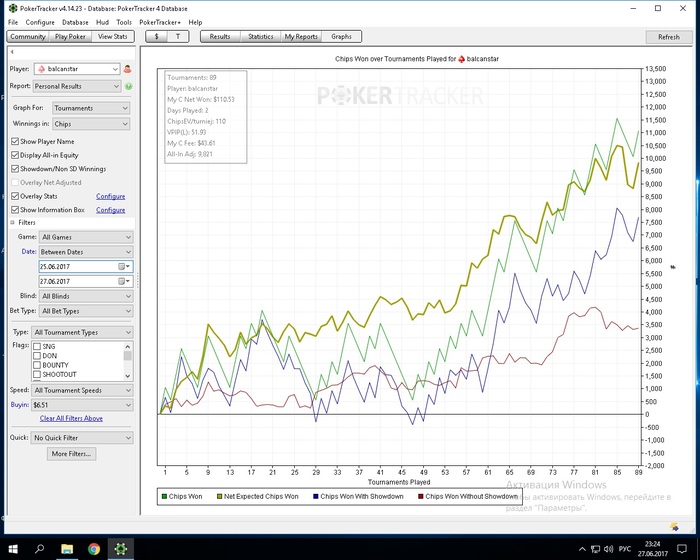The image size is (700, 560).
Task: Click the green status icon beside Report
Action: pyautogui.click(x=128, y=87)
